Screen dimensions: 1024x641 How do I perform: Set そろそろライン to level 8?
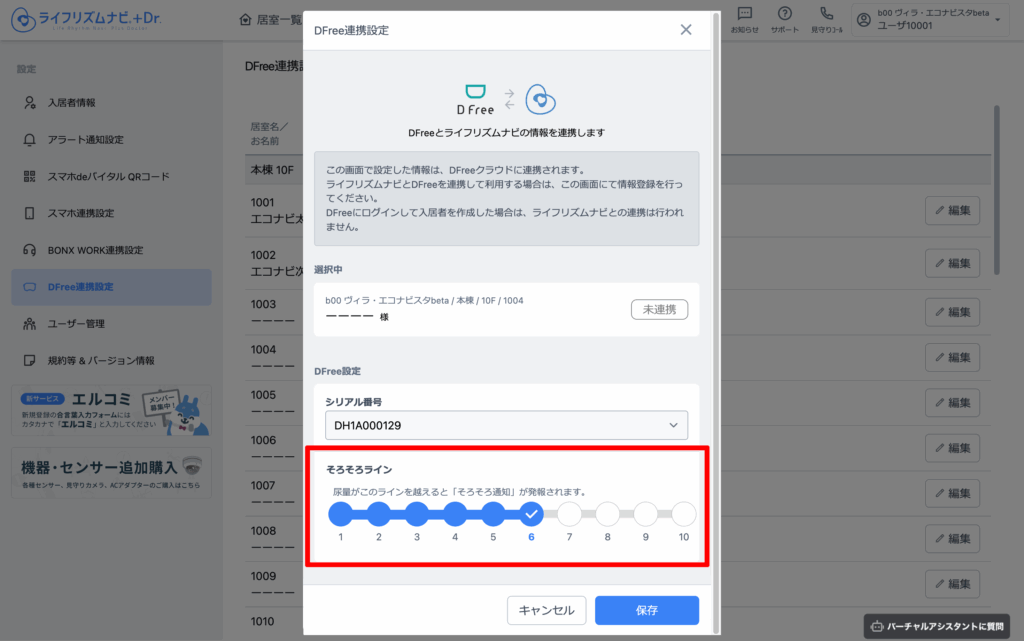(x=607, y=514)
